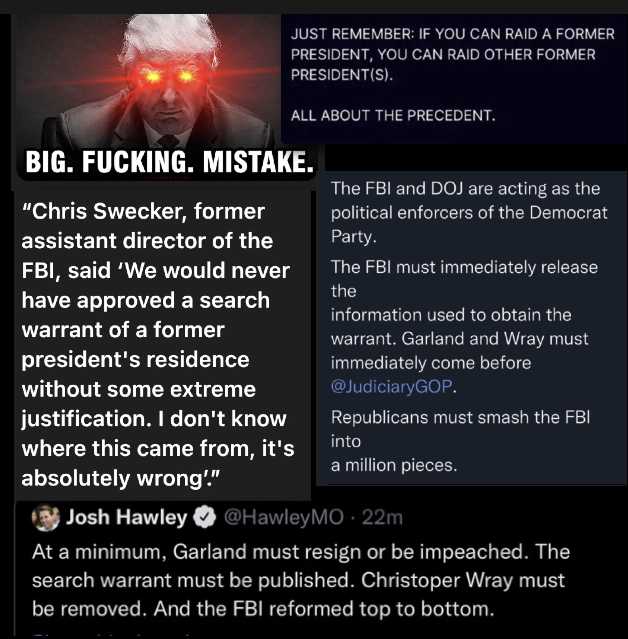Open the glowing red eyes portrait image

pos(148,81)
